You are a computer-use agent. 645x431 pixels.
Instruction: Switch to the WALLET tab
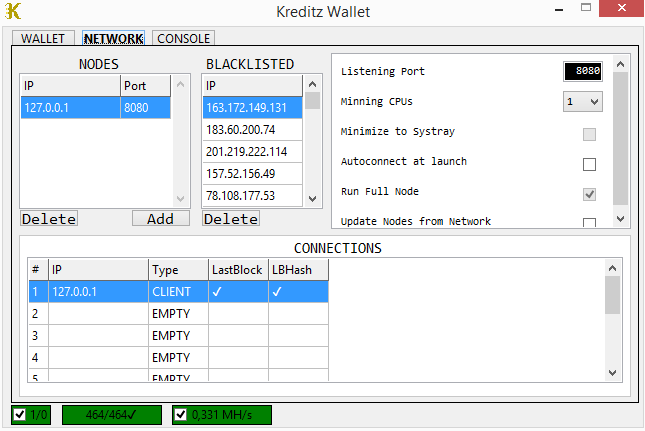point(43,38)
